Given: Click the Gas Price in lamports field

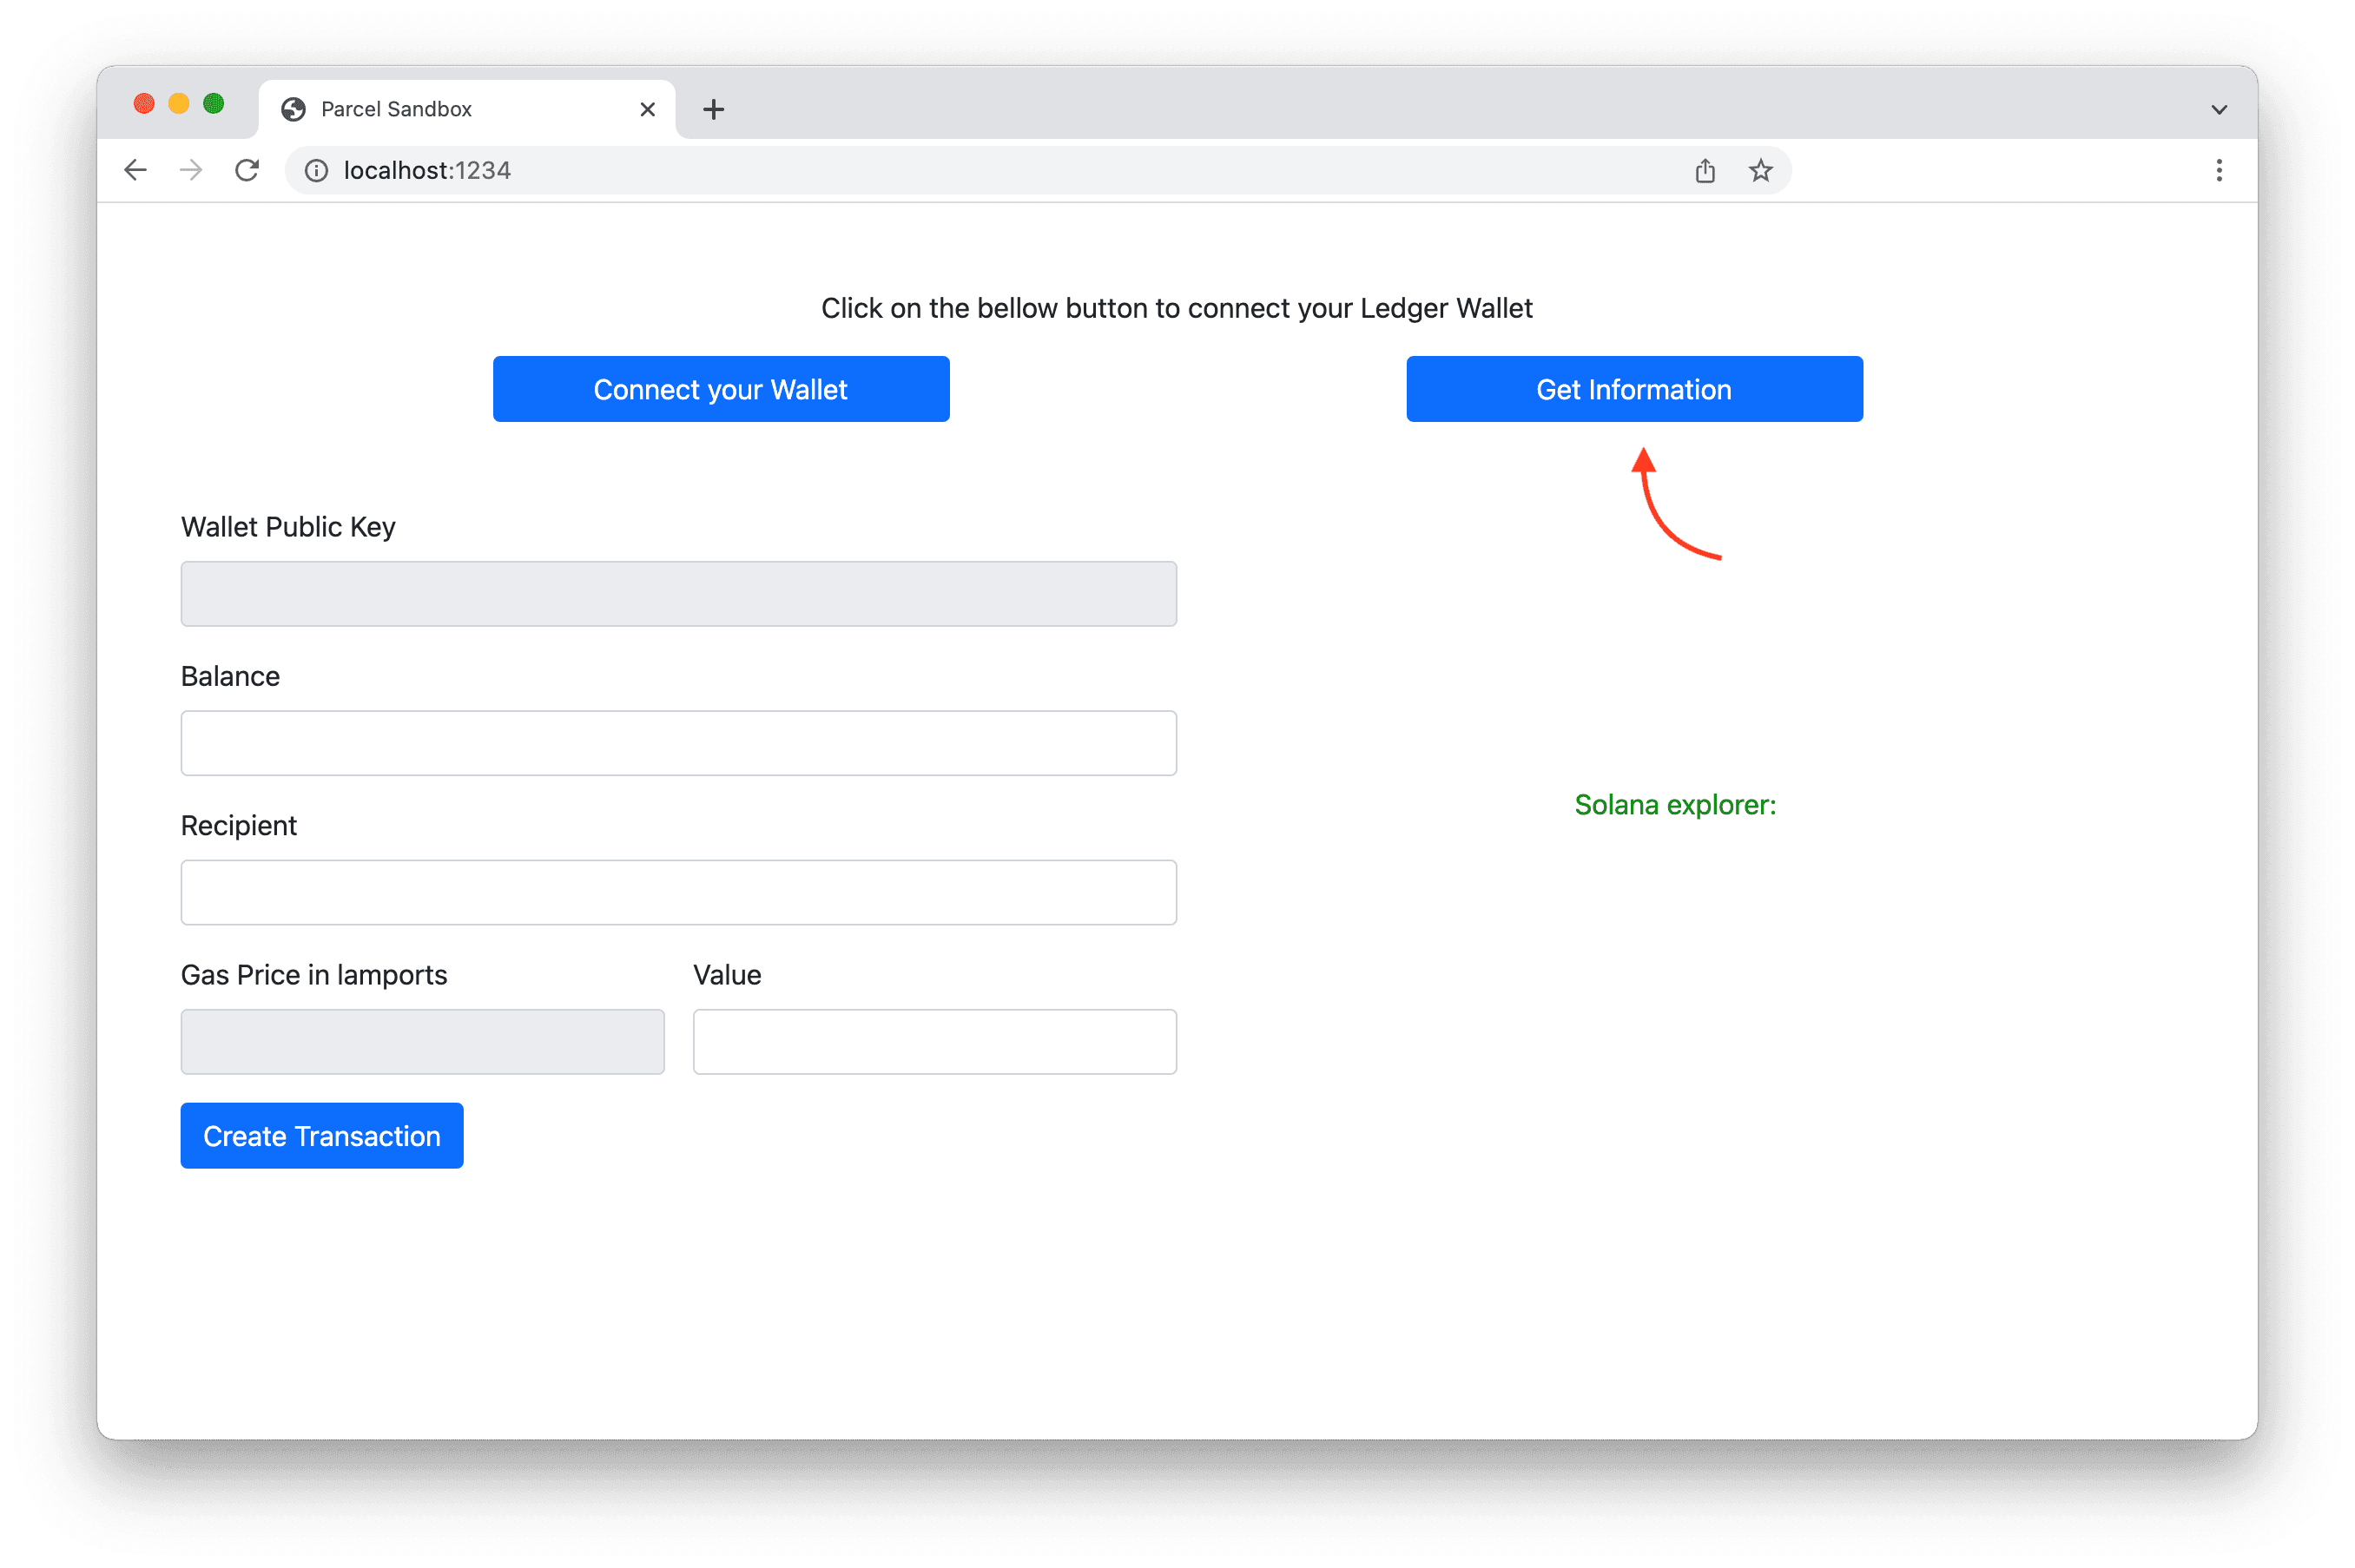Looking at the screenshot, I should coord(424,1039).
